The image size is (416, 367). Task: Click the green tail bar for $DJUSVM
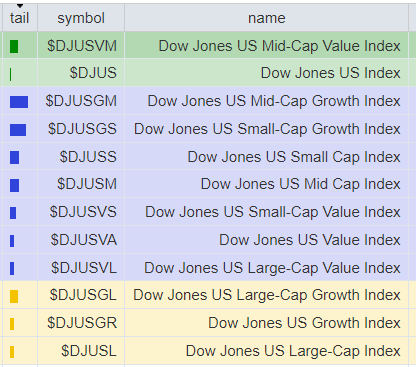(14, 46)
